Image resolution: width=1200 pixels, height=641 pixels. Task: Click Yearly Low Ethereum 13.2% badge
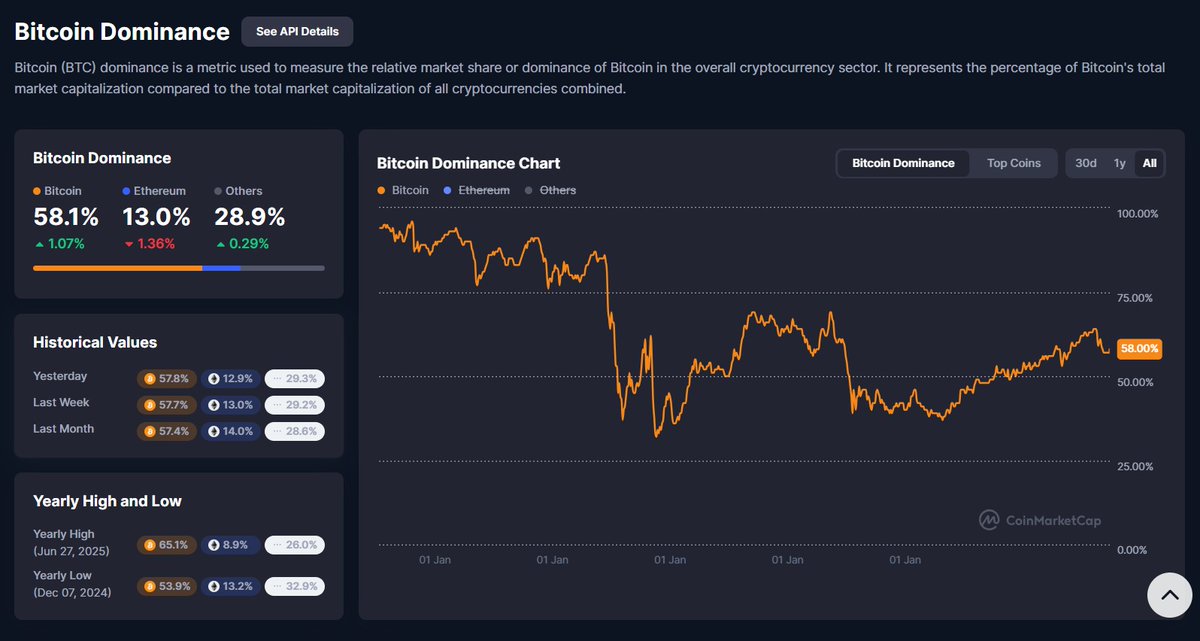coord(230,586)
